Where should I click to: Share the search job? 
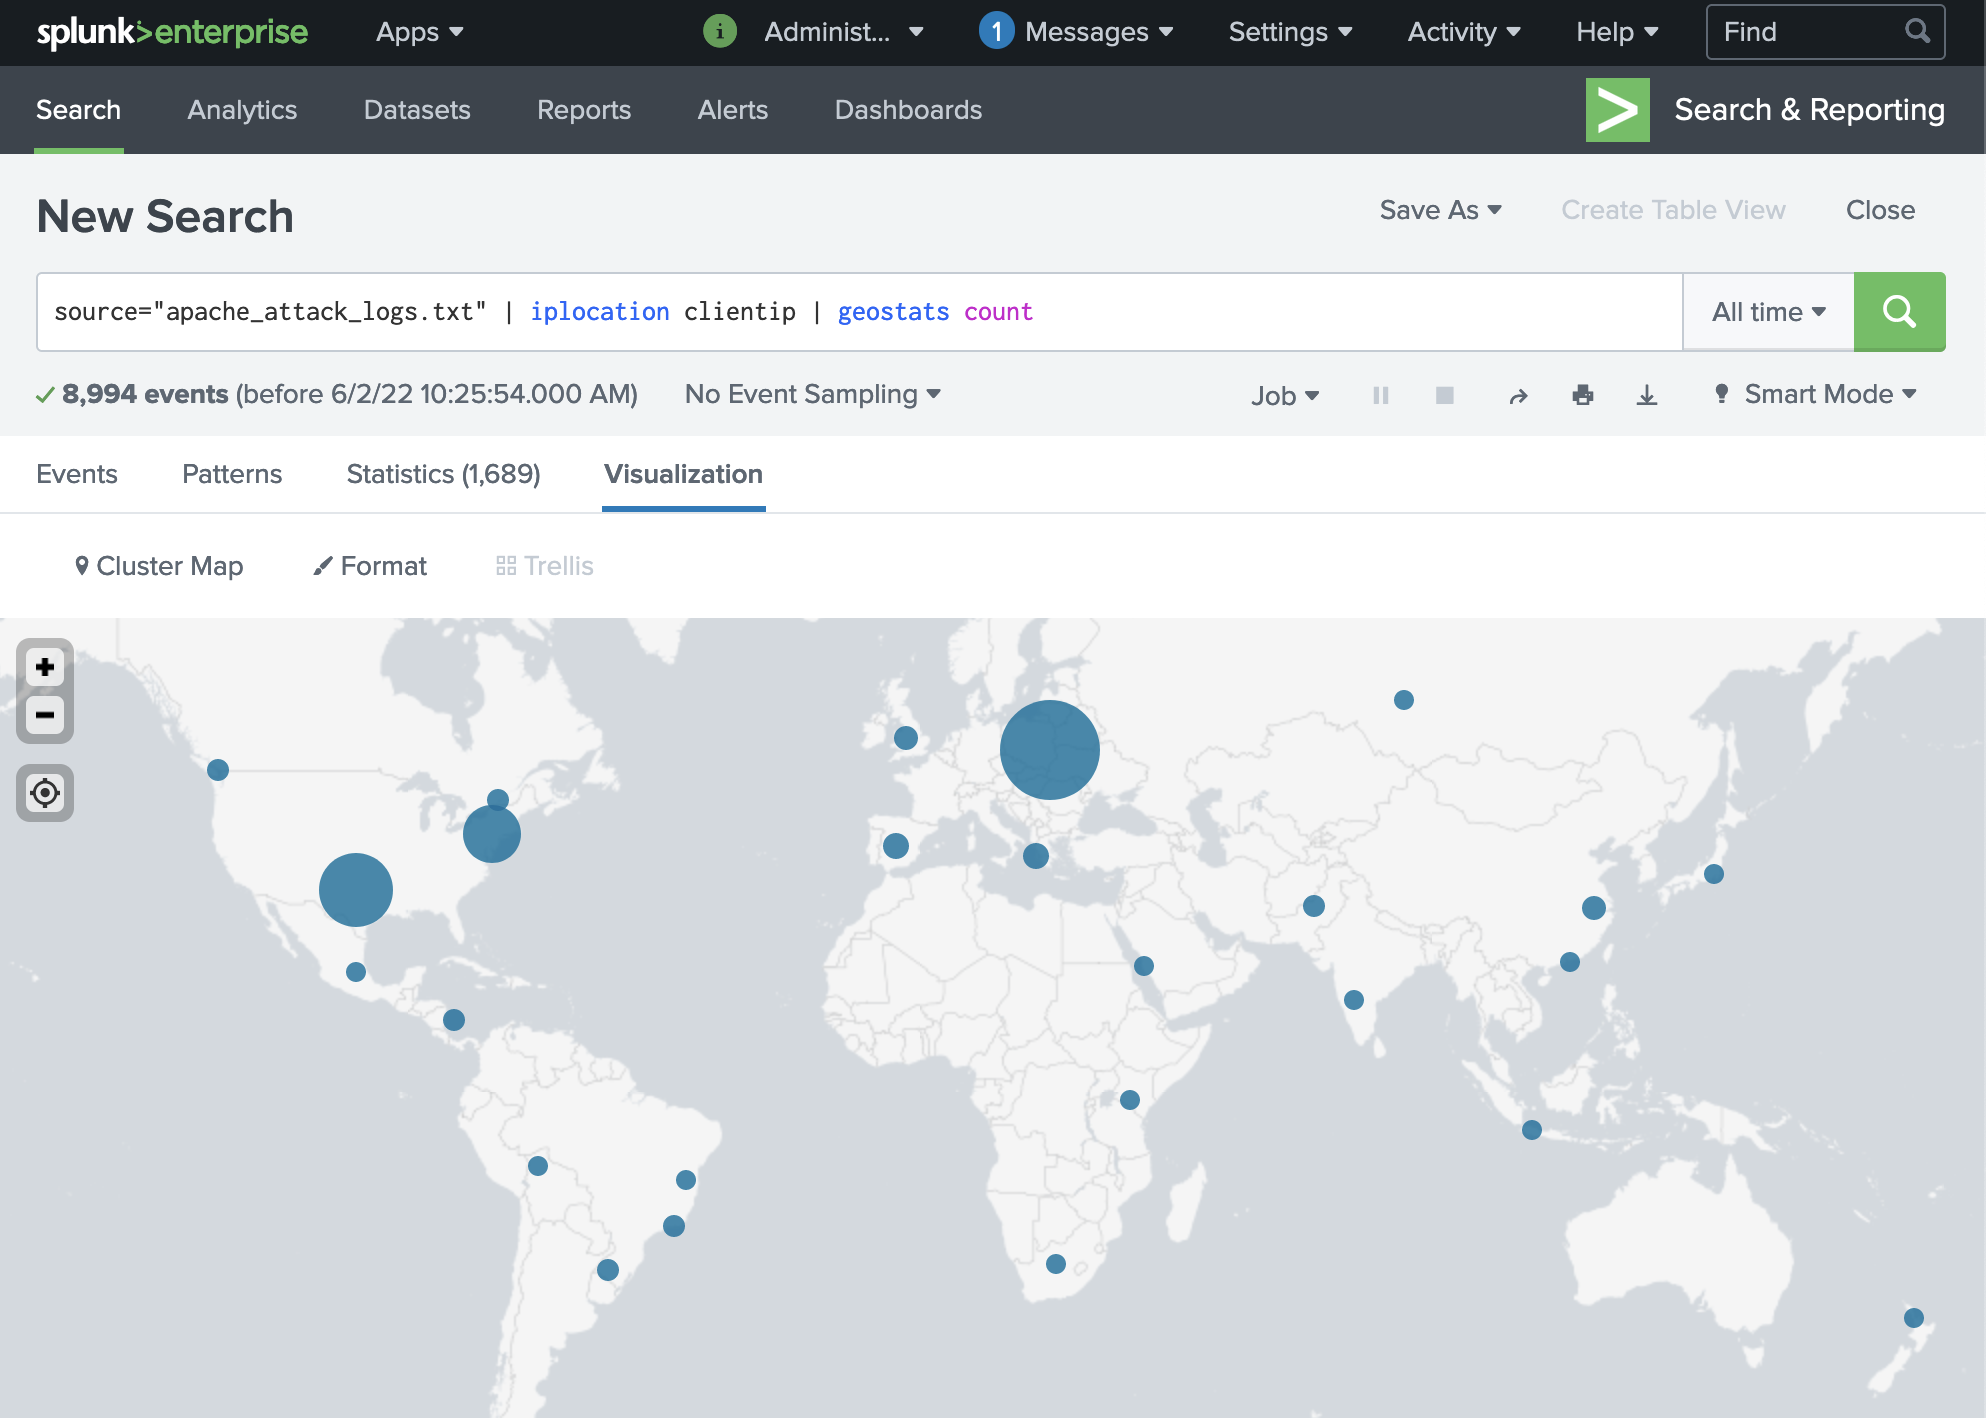(x=1518, y=396)
